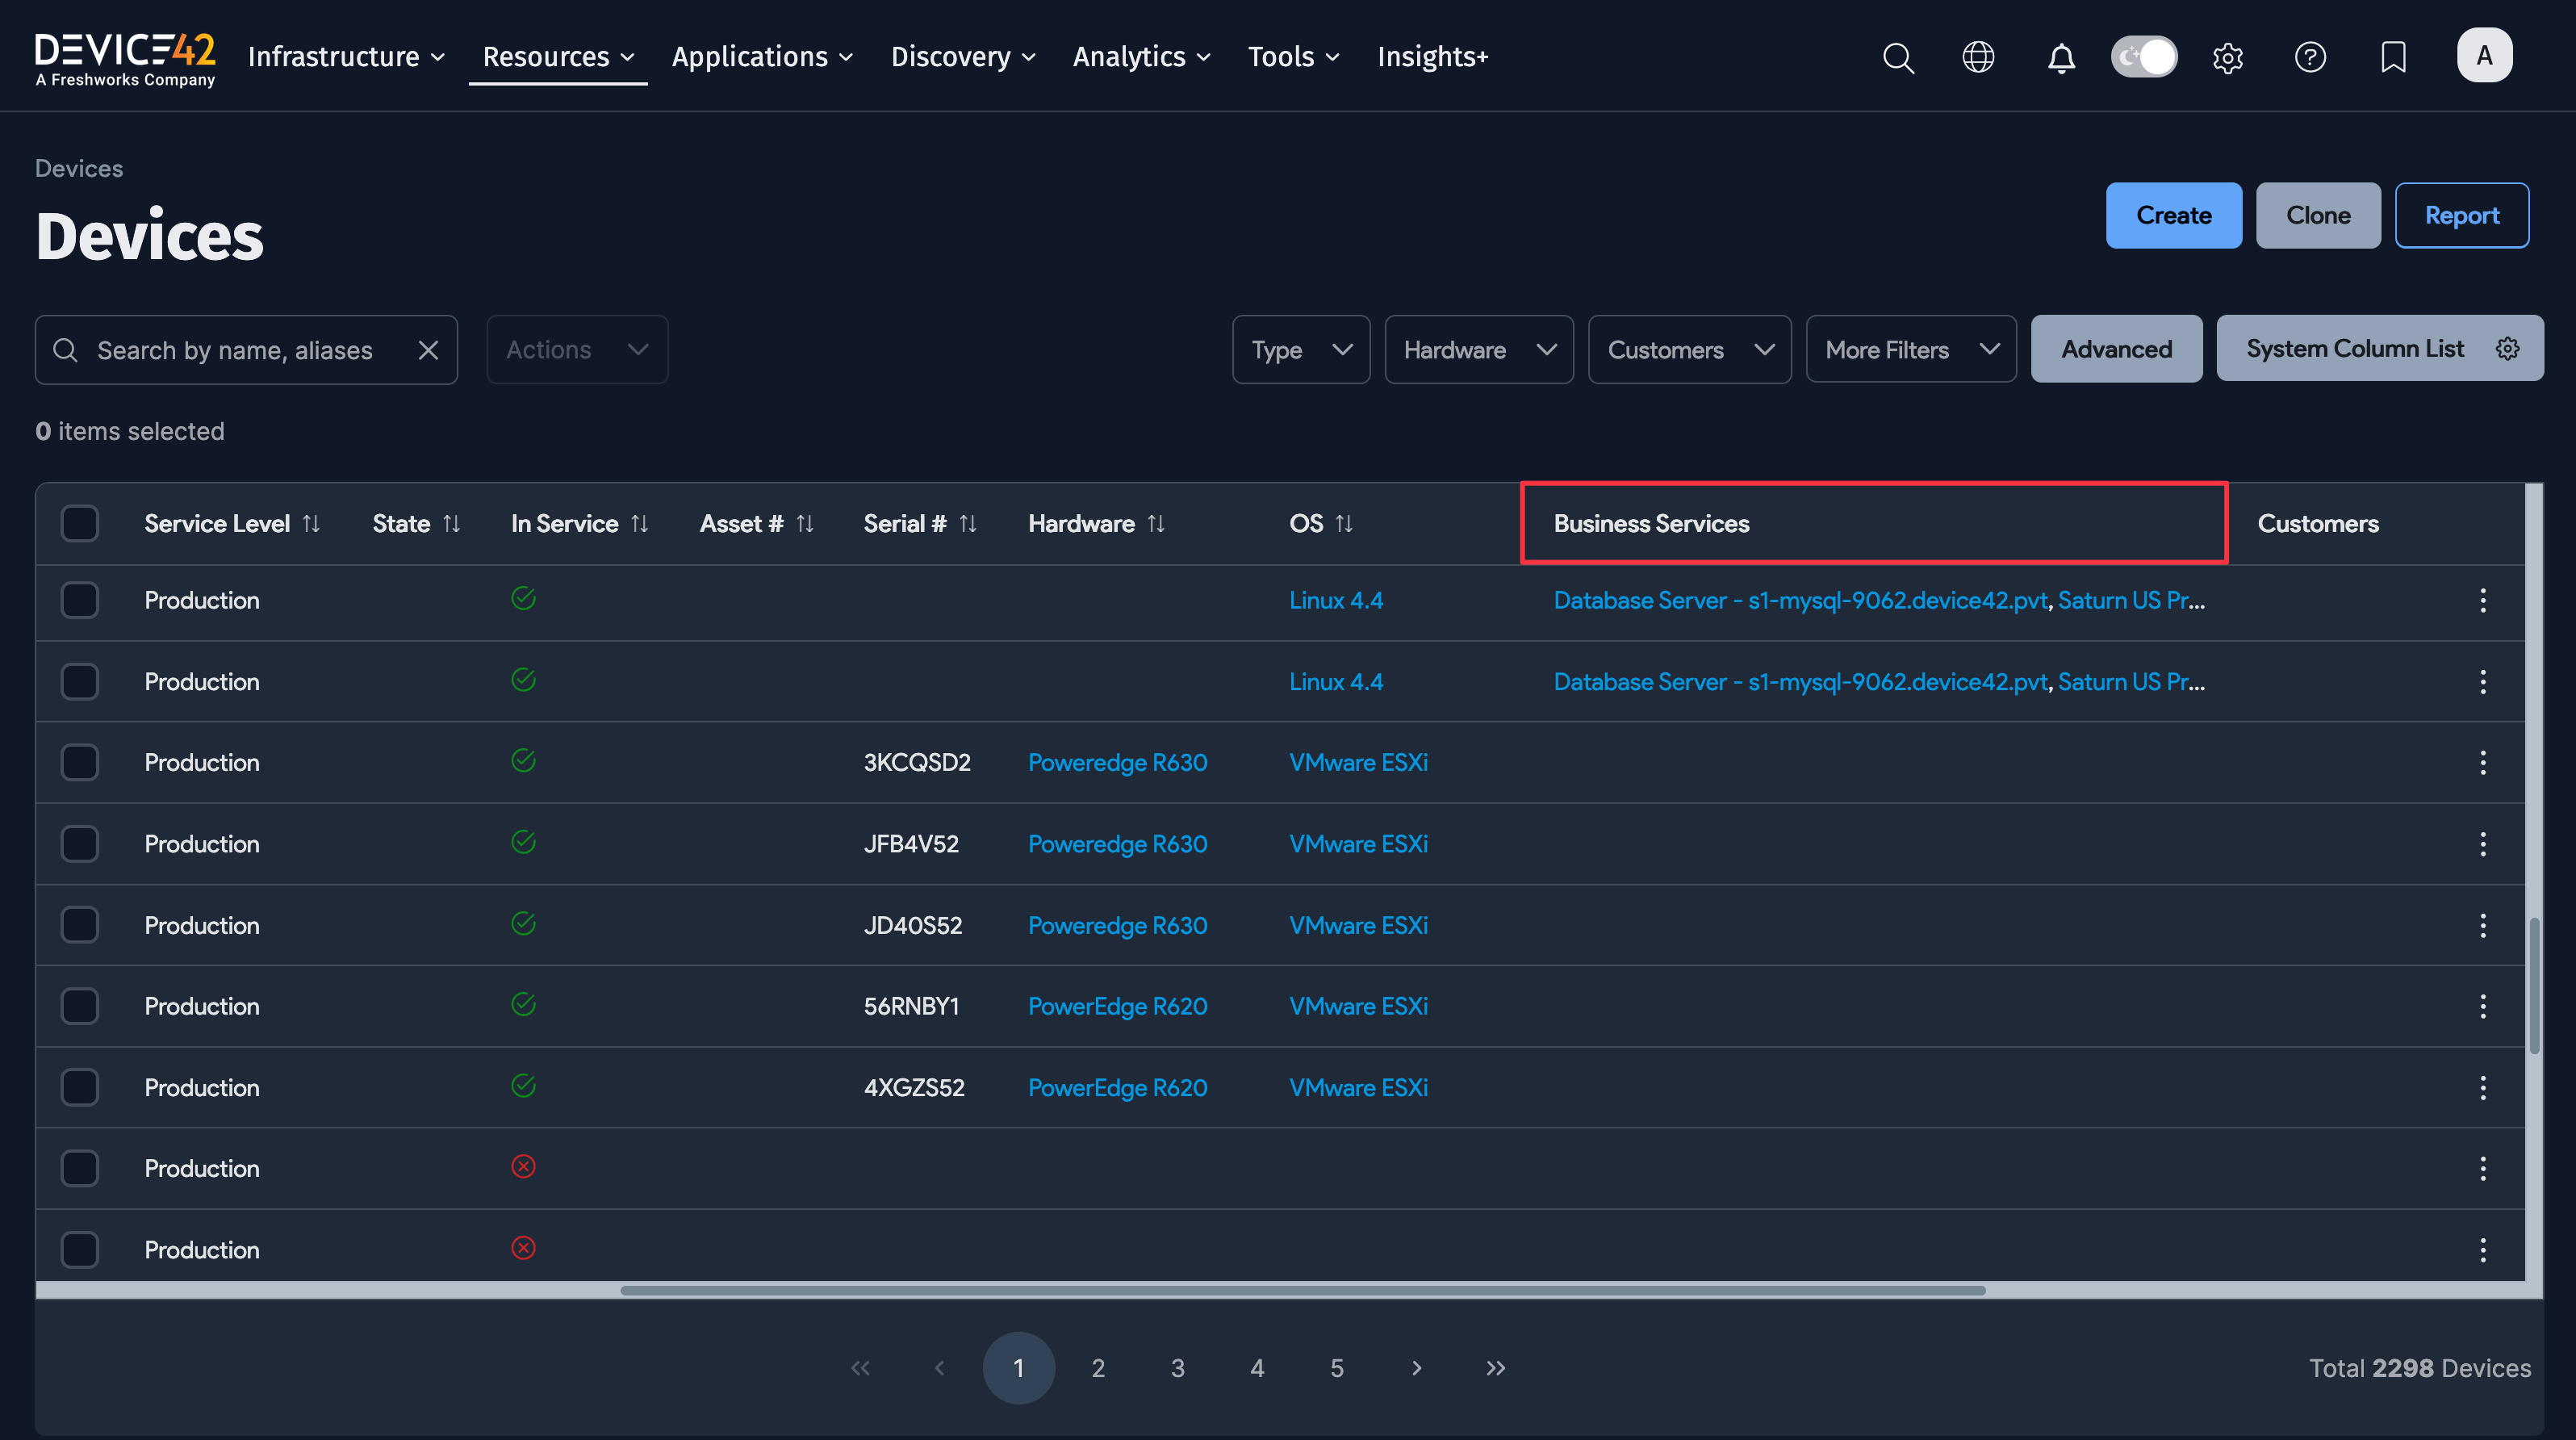Go to page 3

(x=1177, y=1368)
